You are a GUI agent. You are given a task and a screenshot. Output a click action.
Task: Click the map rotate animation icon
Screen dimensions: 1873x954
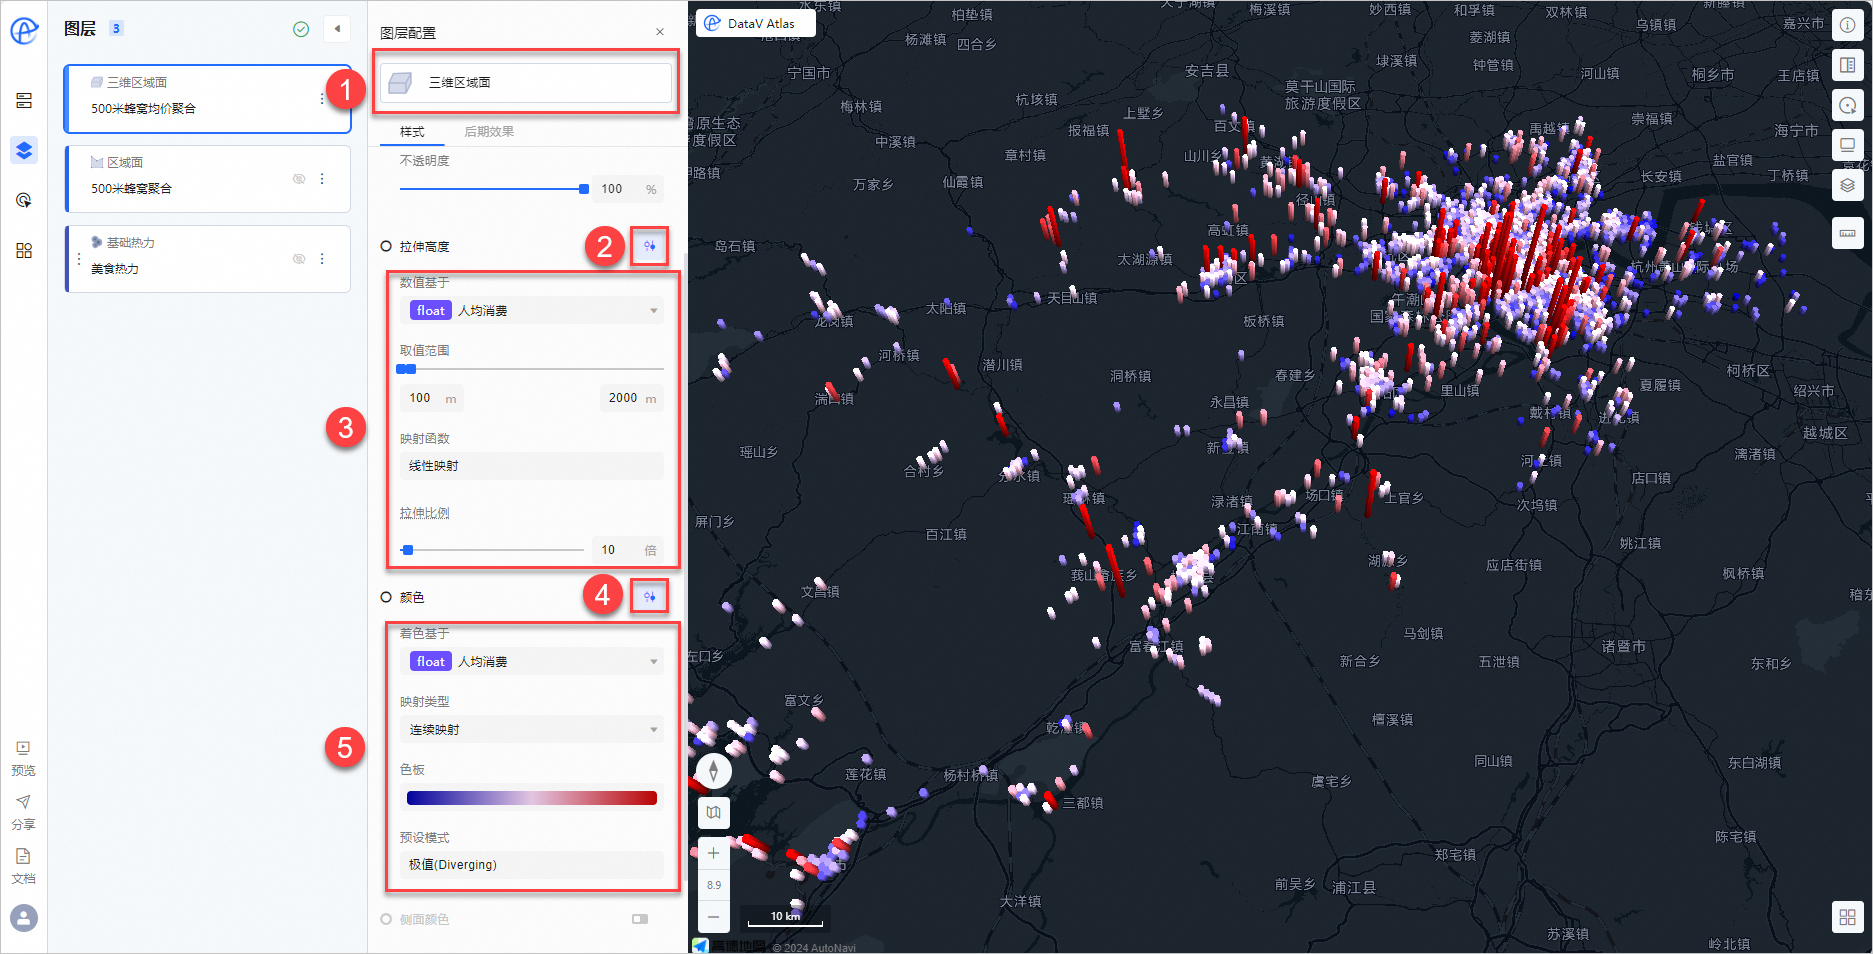point(1847,105)
